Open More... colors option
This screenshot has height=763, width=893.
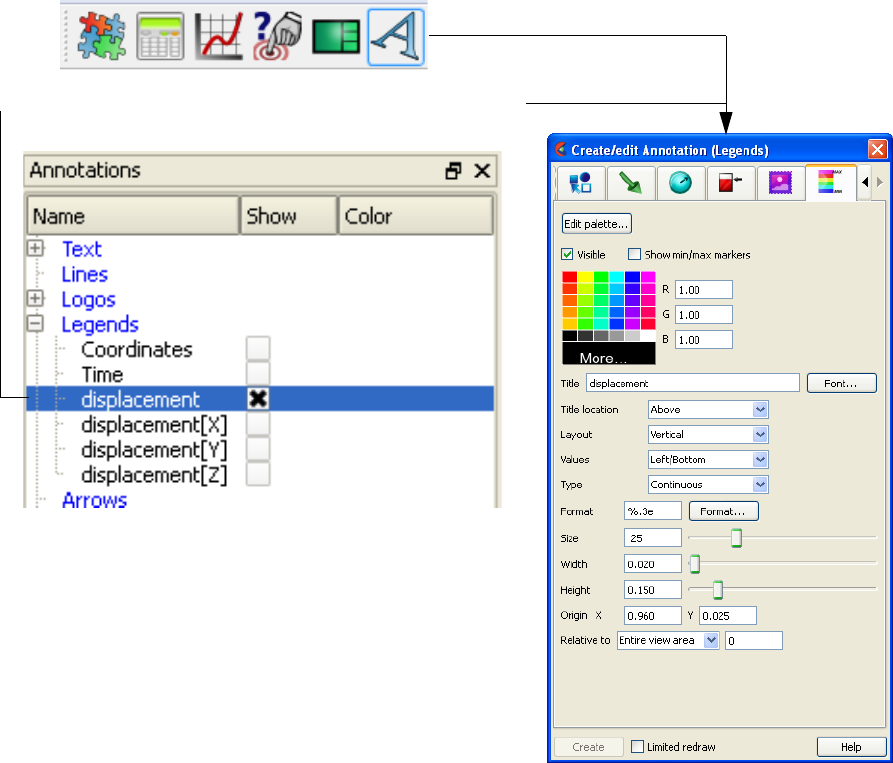608,354
